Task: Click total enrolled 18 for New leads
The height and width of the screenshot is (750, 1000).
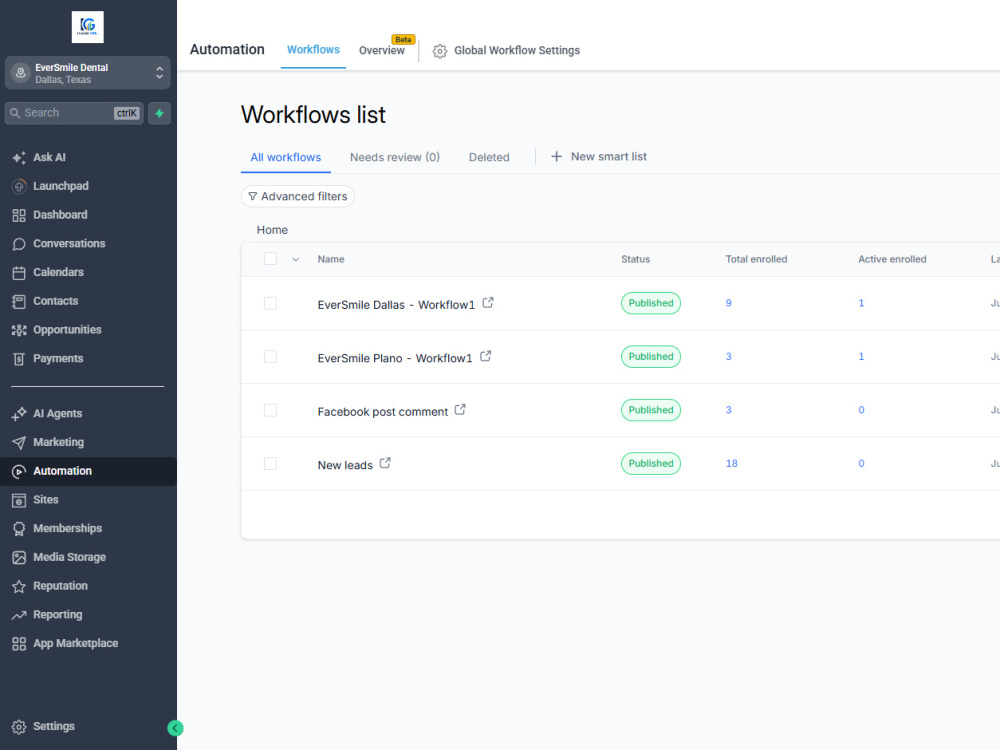Action: (x=732, y=464)
